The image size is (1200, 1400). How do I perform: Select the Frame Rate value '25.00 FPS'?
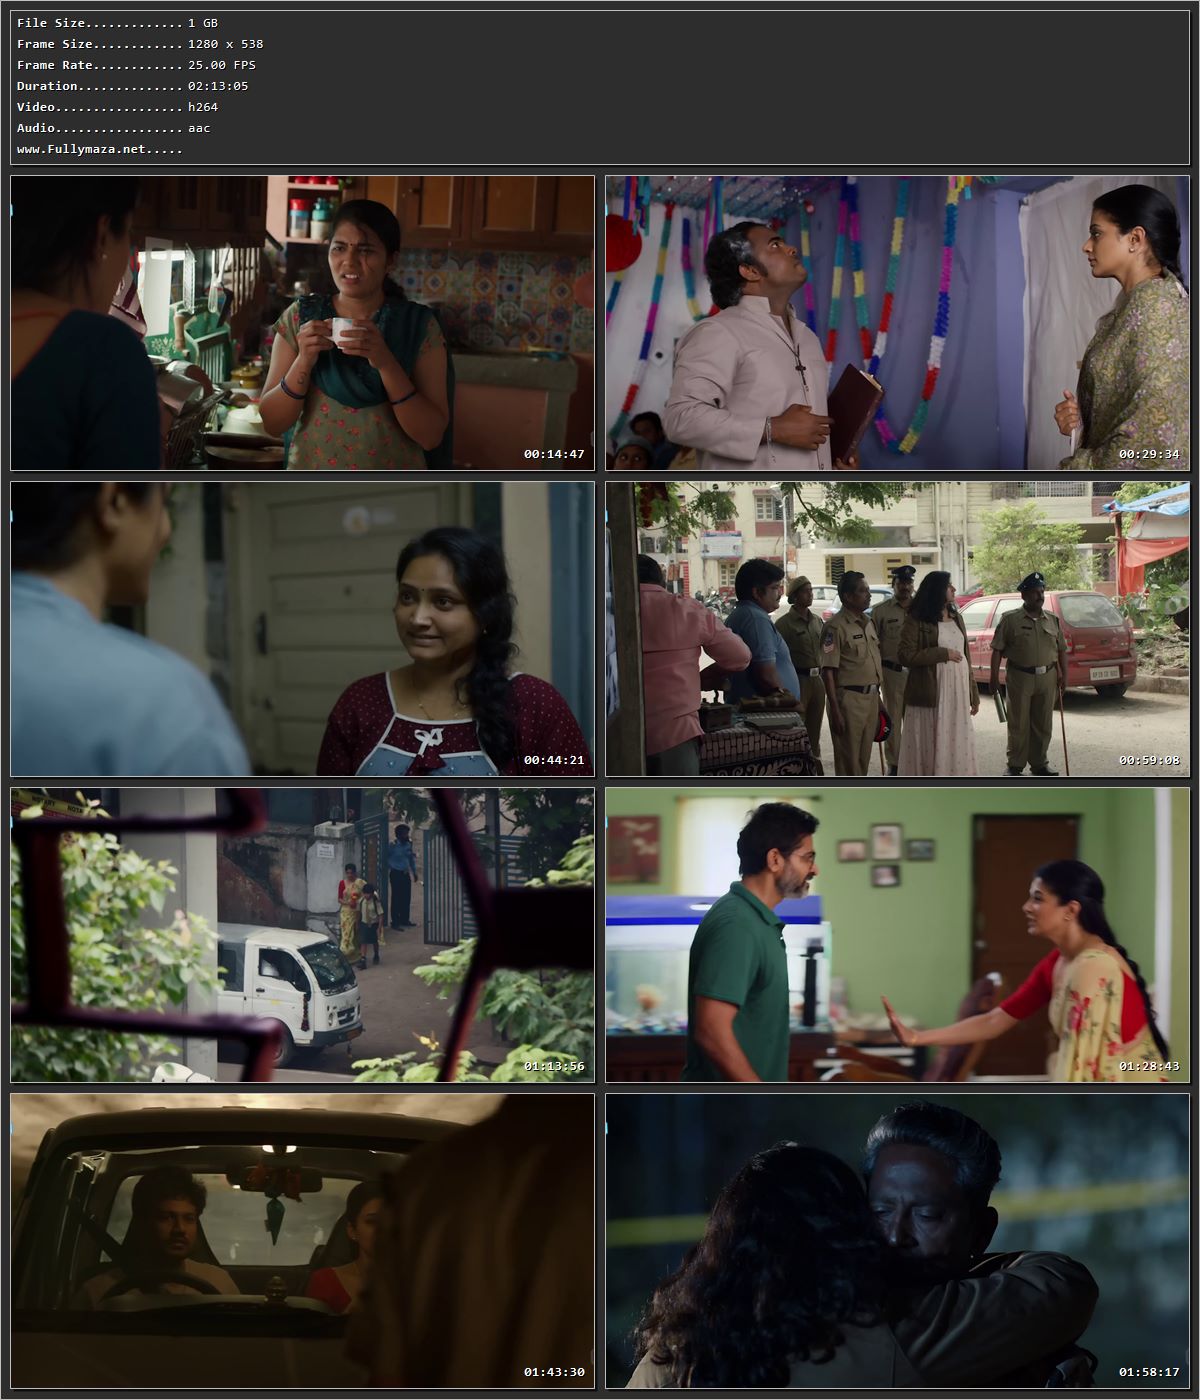click(222, 65)
